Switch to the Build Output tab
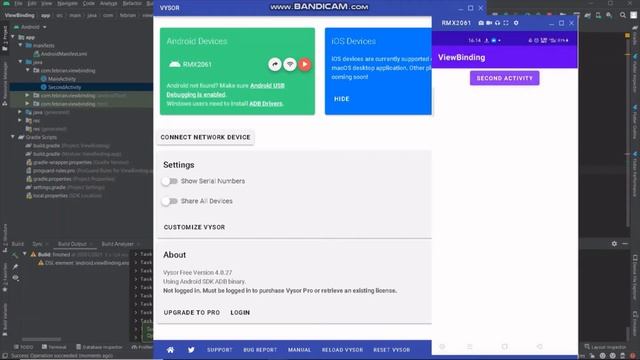 point(72,244)
